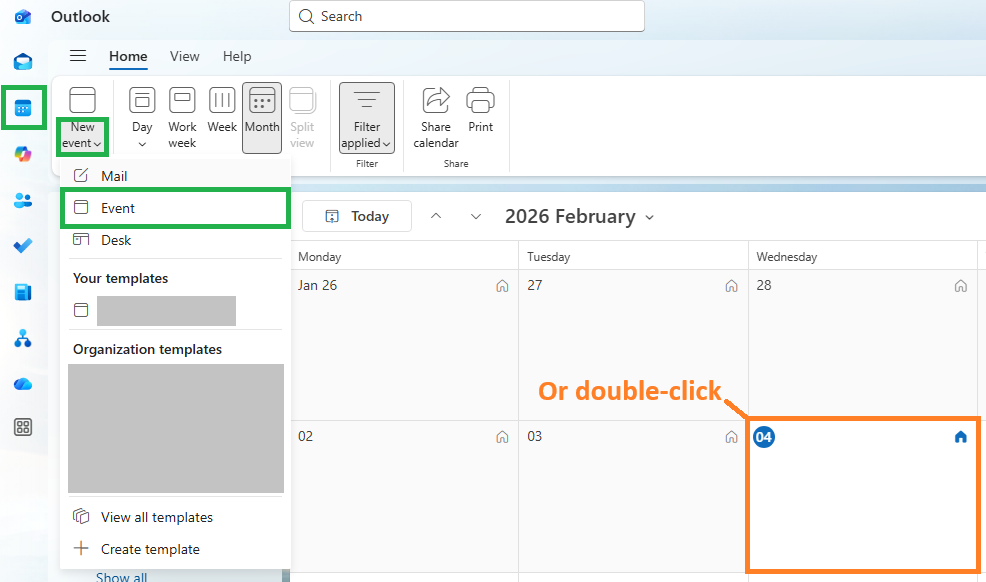This screenshot has height=582, width=986.
Task: Click the New event calendar icon
Action: (x=82, y=100)
